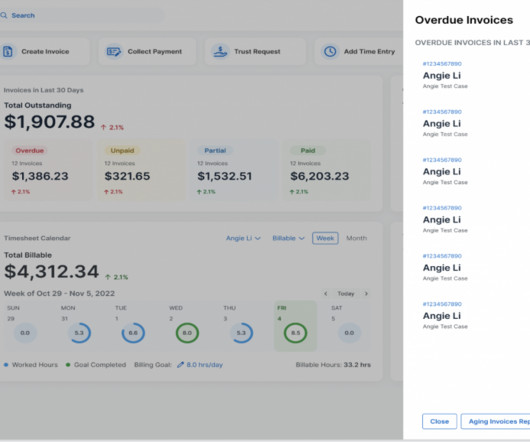Expand the Angie Li user dropdown
The height and width of the screenshot is (442, 530).
click(x=243, y=238)
